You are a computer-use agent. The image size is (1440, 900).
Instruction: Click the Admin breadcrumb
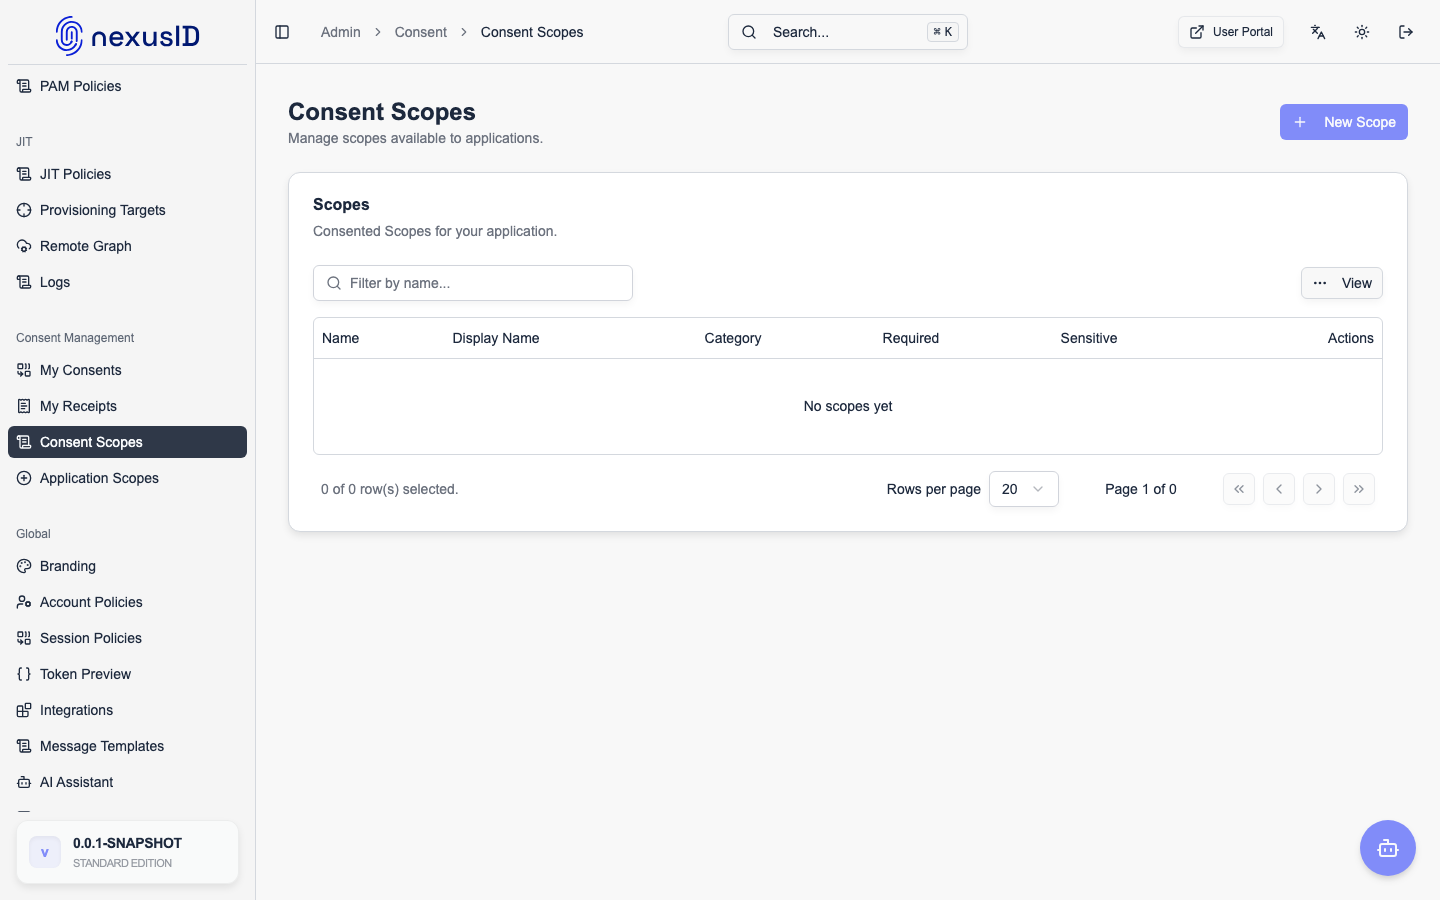[x=341, y=32]
